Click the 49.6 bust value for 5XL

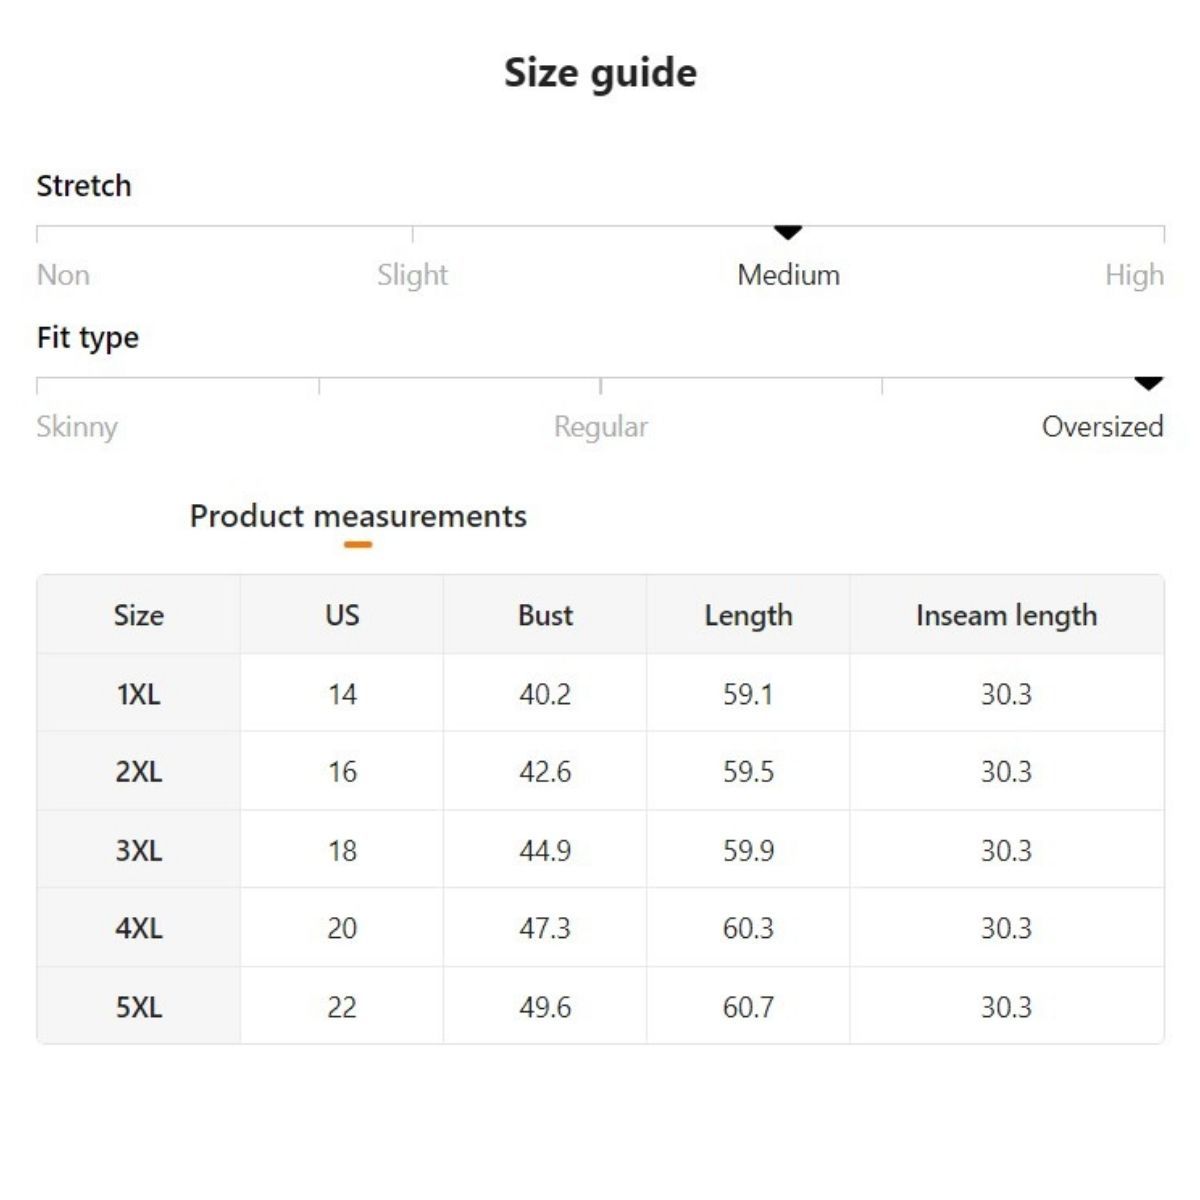[545, 1007]
